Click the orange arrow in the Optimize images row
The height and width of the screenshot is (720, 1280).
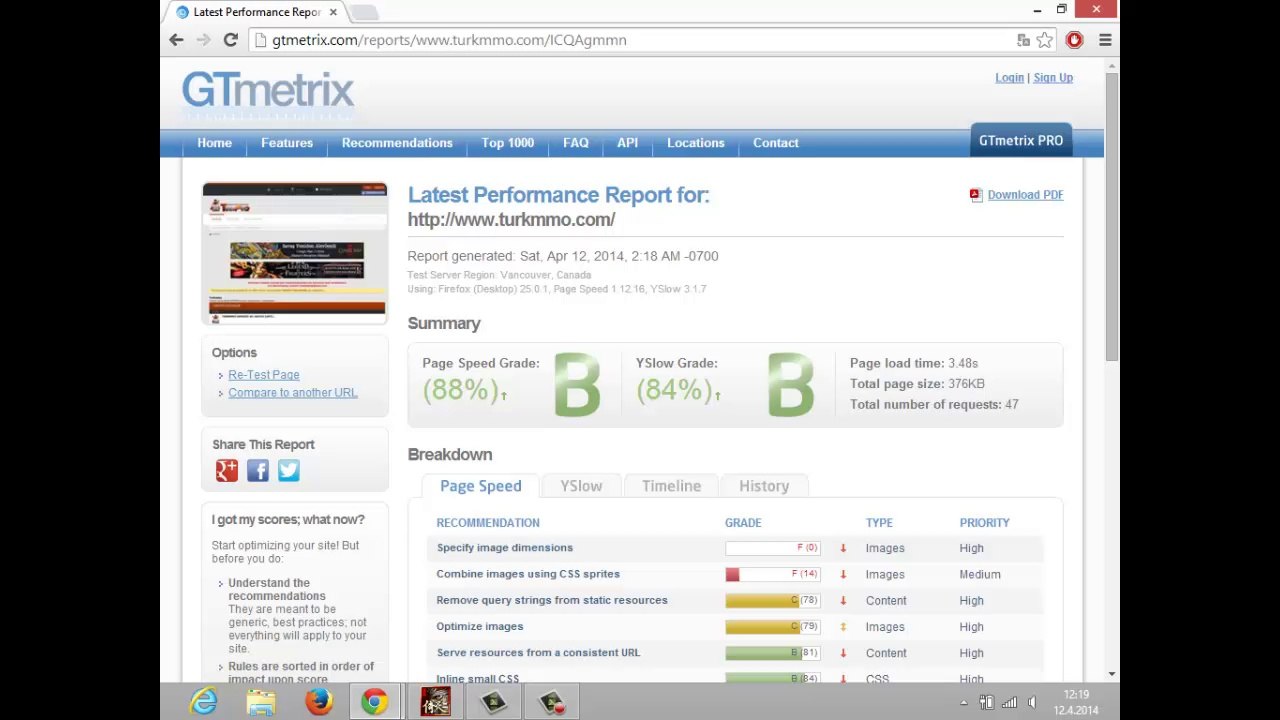[843, 627]
